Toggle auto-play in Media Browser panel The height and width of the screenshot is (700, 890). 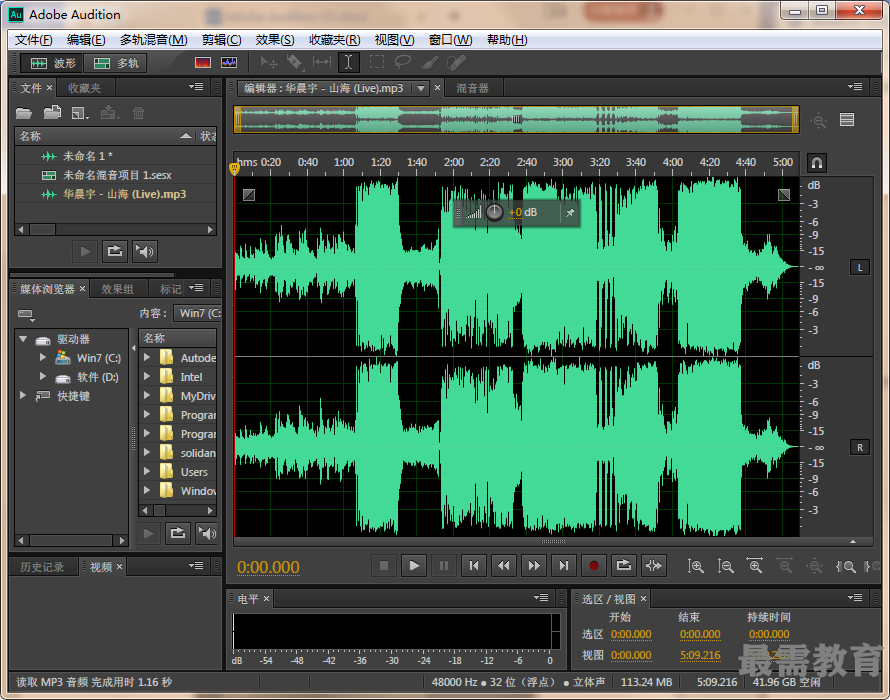click(x=207, y=534)
